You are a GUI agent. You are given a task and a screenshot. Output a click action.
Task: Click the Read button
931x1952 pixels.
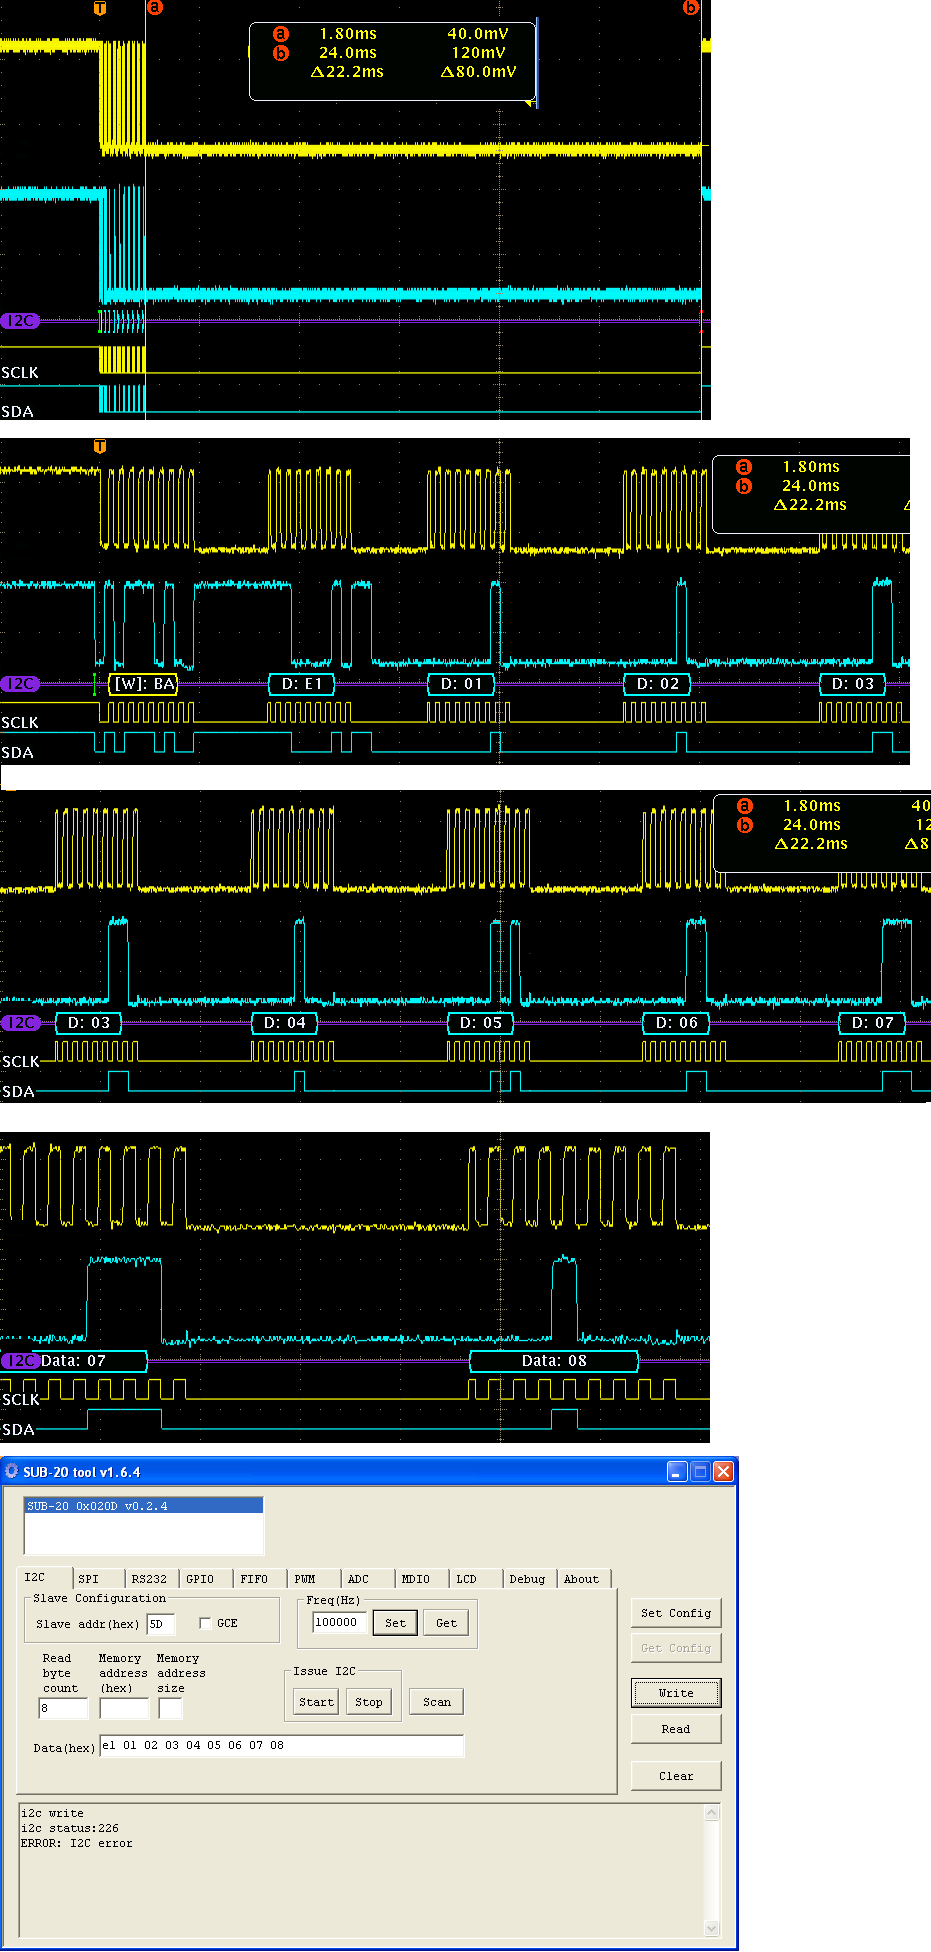pos(676,1729)
